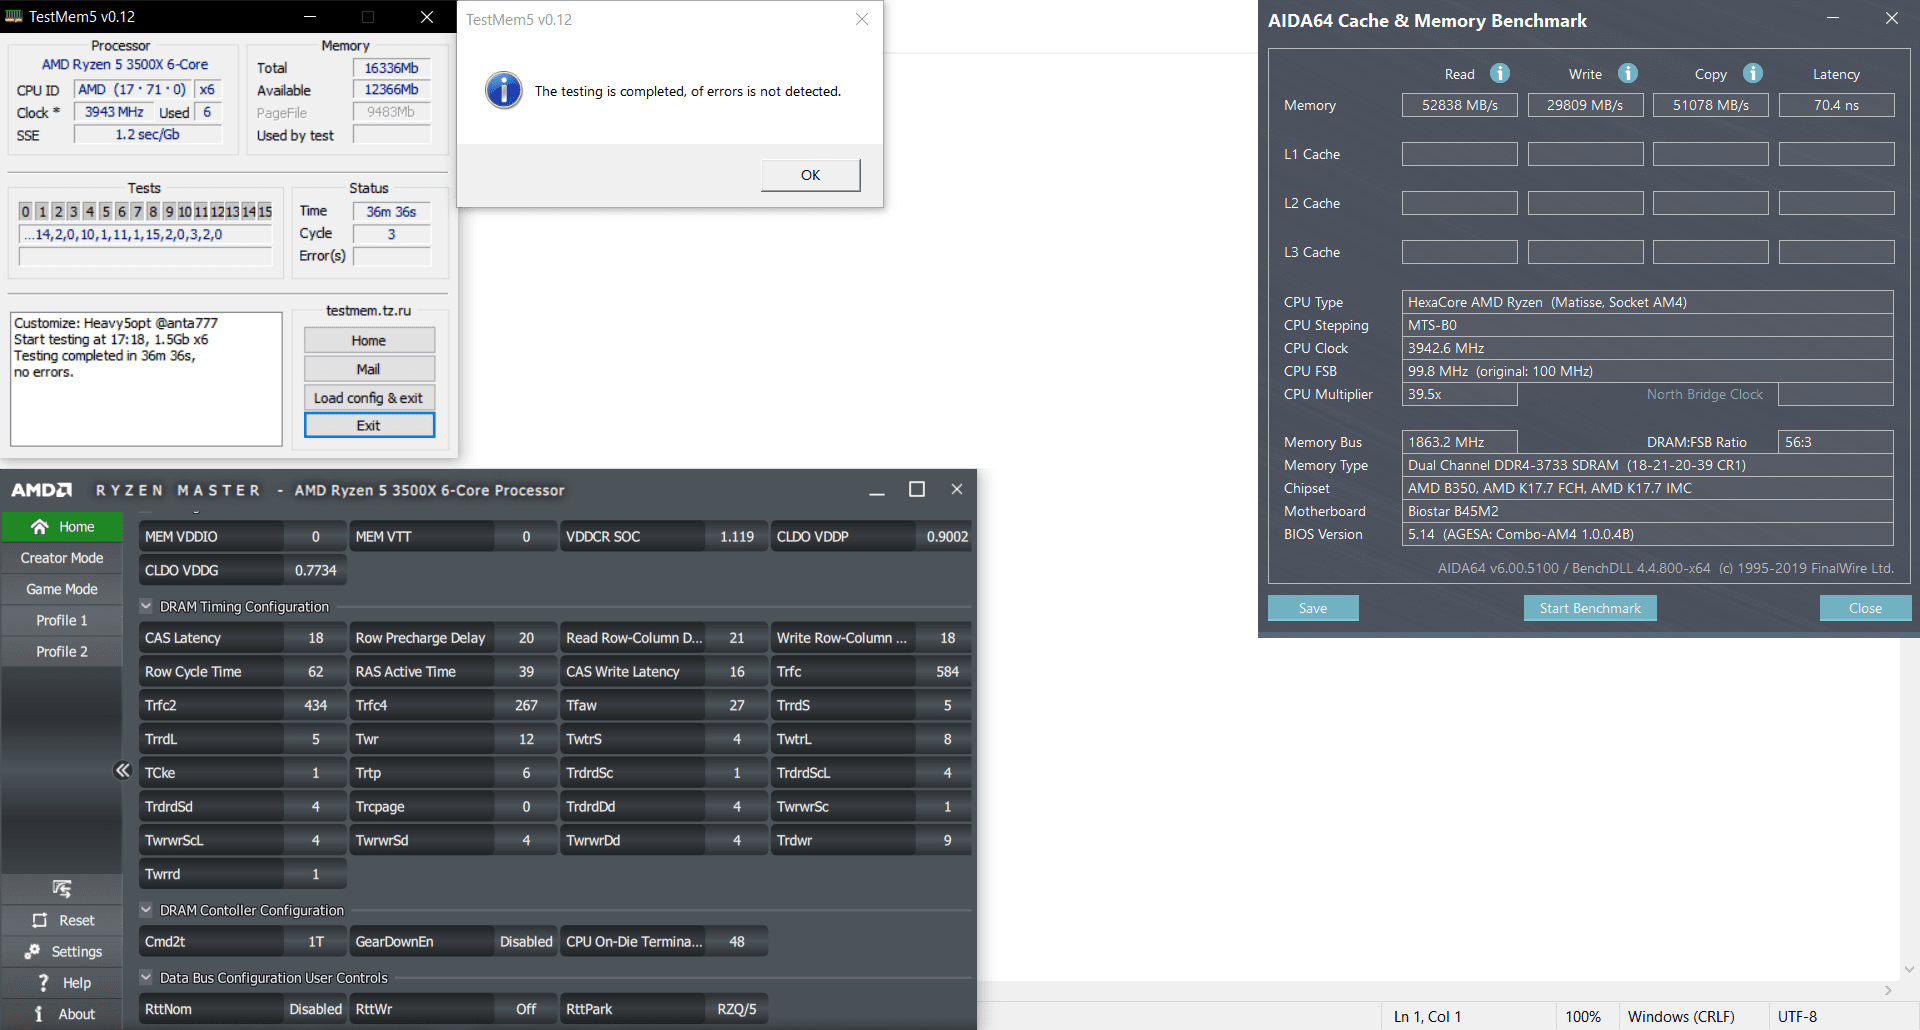Click the TestMem5 log text box
The image size is (1920, 1030).
coord(146,379)
